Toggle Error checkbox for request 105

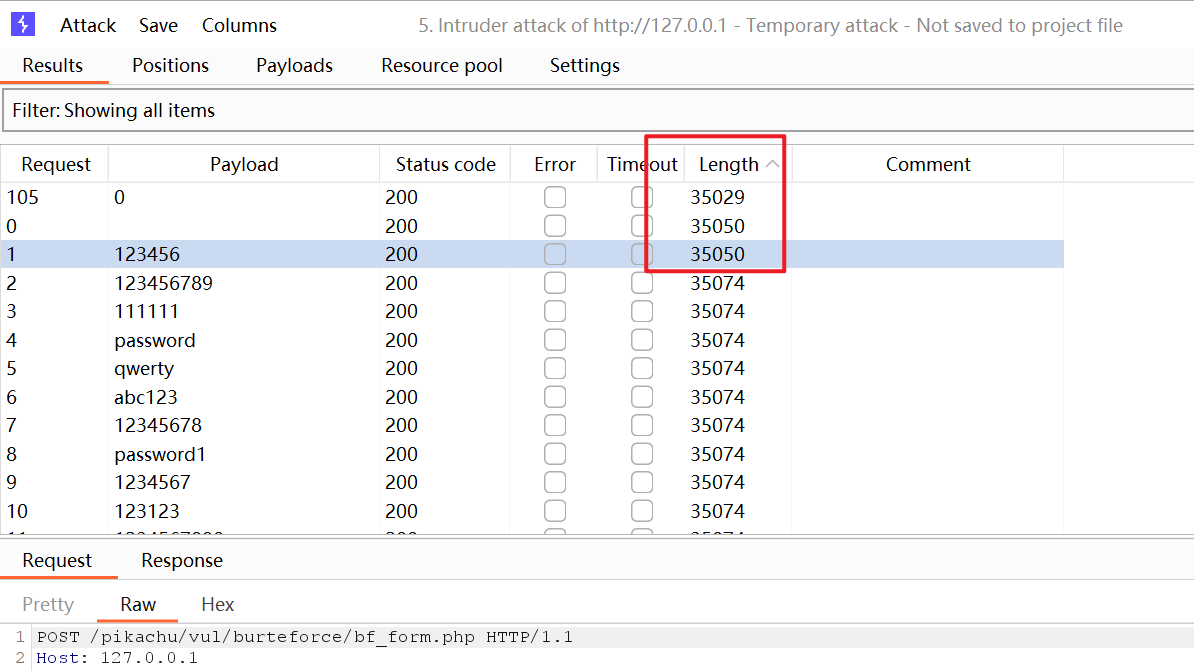(x=555, y=198)
